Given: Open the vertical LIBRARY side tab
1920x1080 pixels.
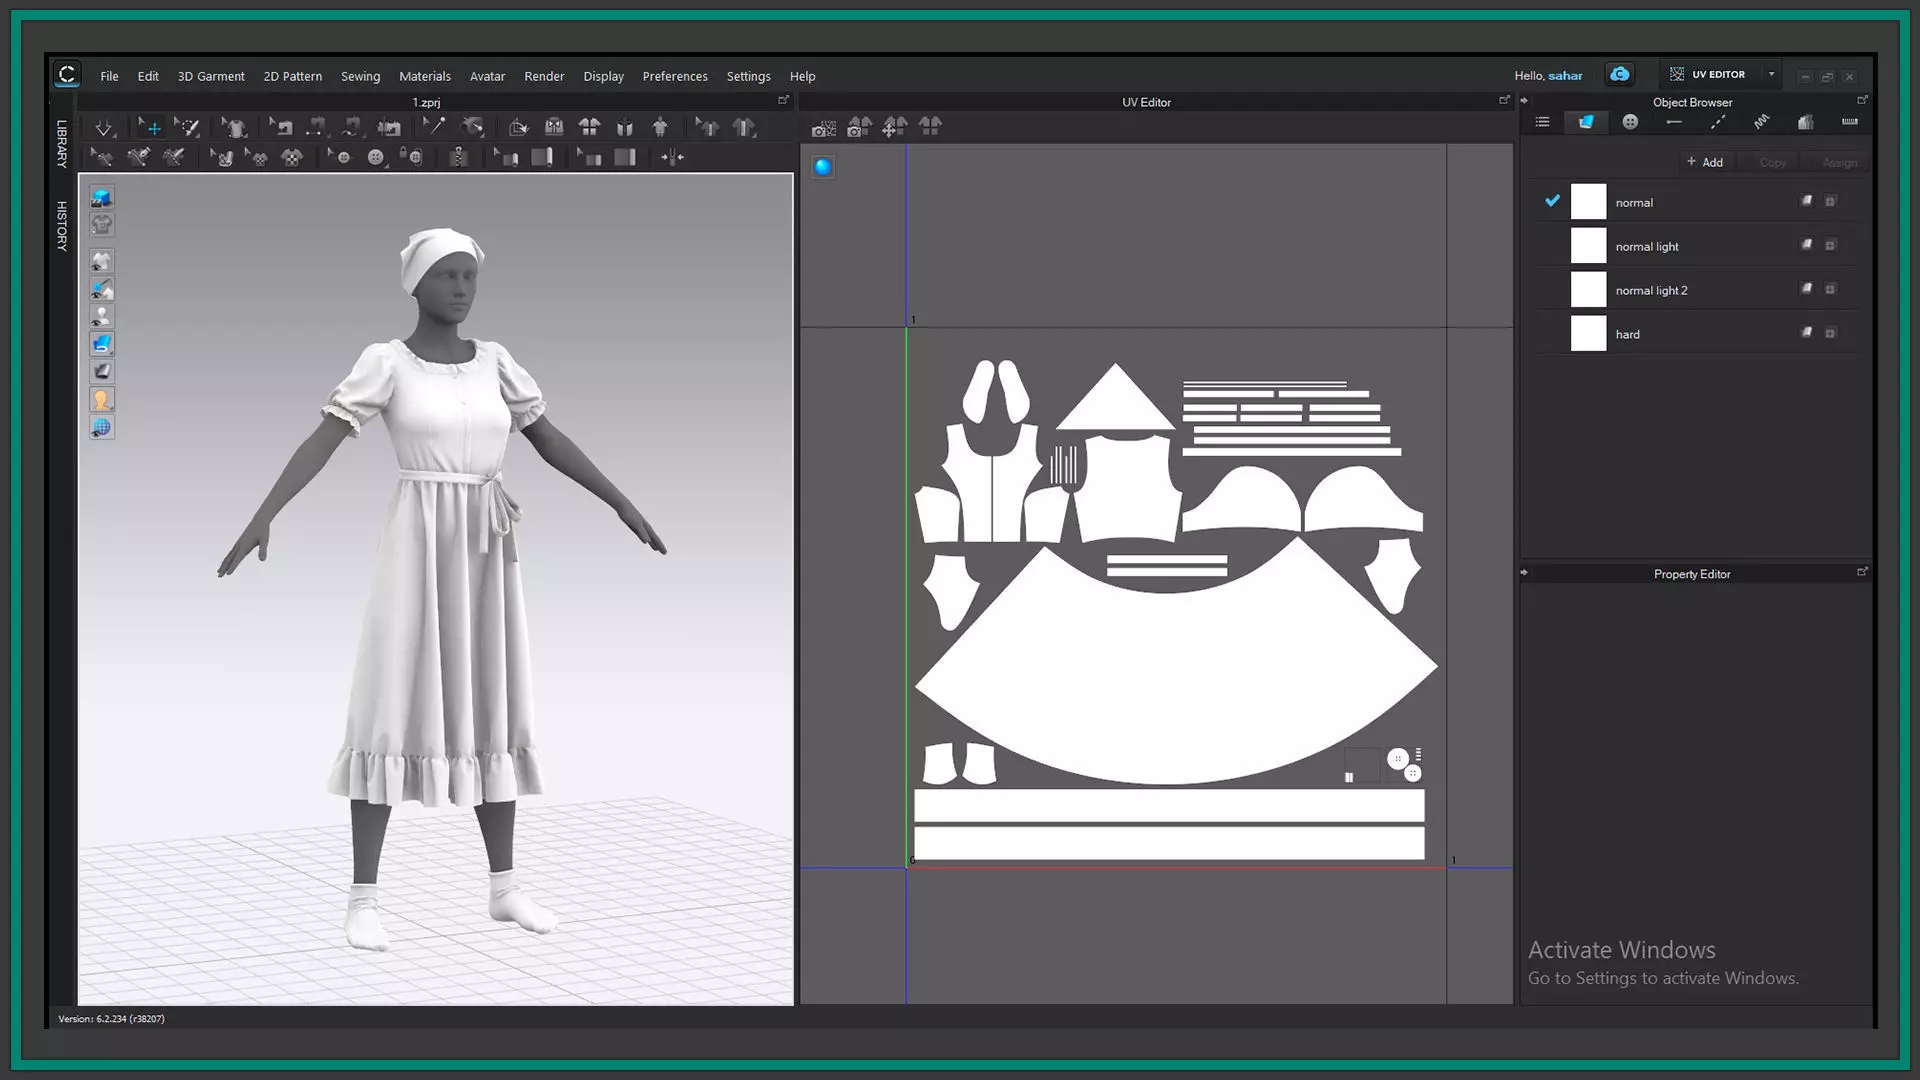Looking at the screenshot, I should point(62,144).
